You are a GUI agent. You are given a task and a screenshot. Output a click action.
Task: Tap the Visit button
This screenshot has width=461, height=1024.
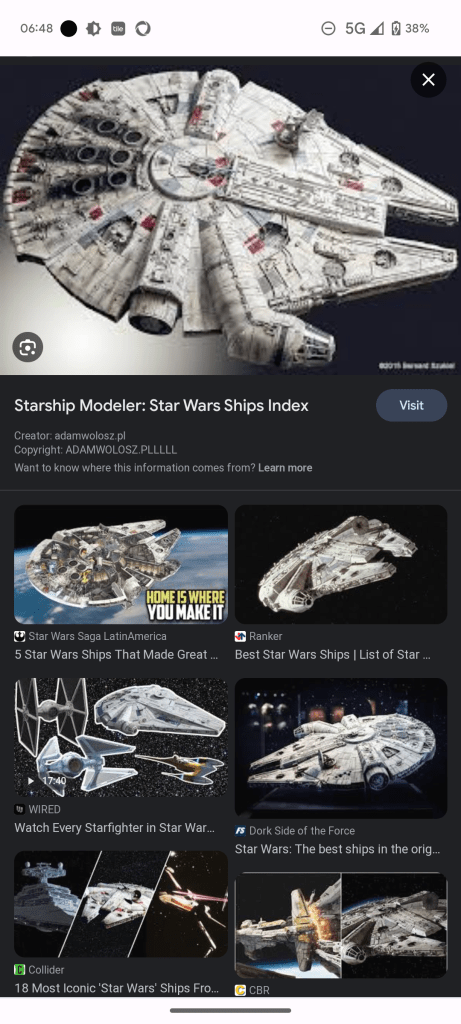coord(411,405)
